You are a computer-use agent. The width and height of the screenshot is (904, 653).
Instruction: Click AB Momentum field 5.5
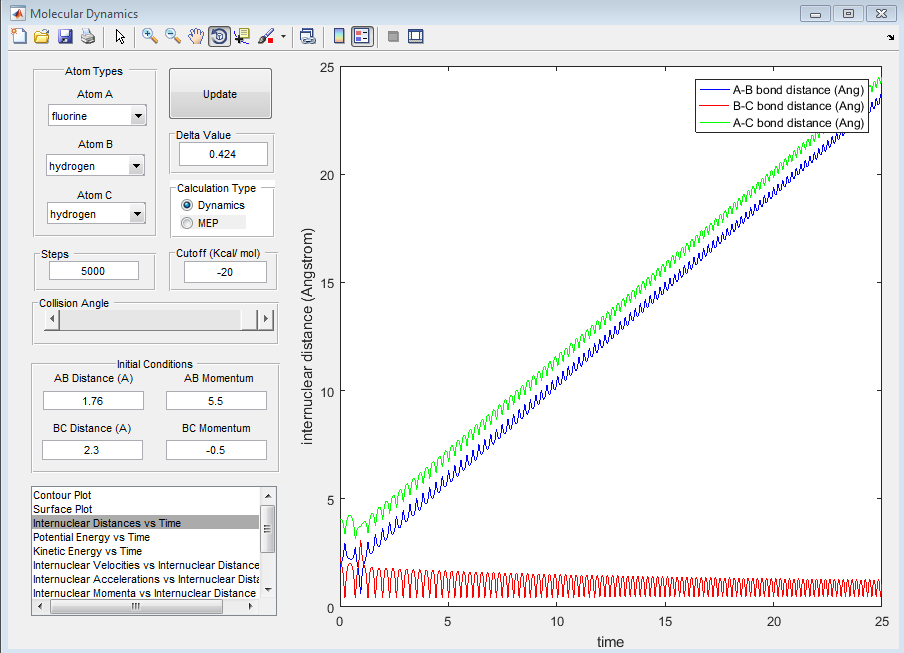[x=216, y=401]
